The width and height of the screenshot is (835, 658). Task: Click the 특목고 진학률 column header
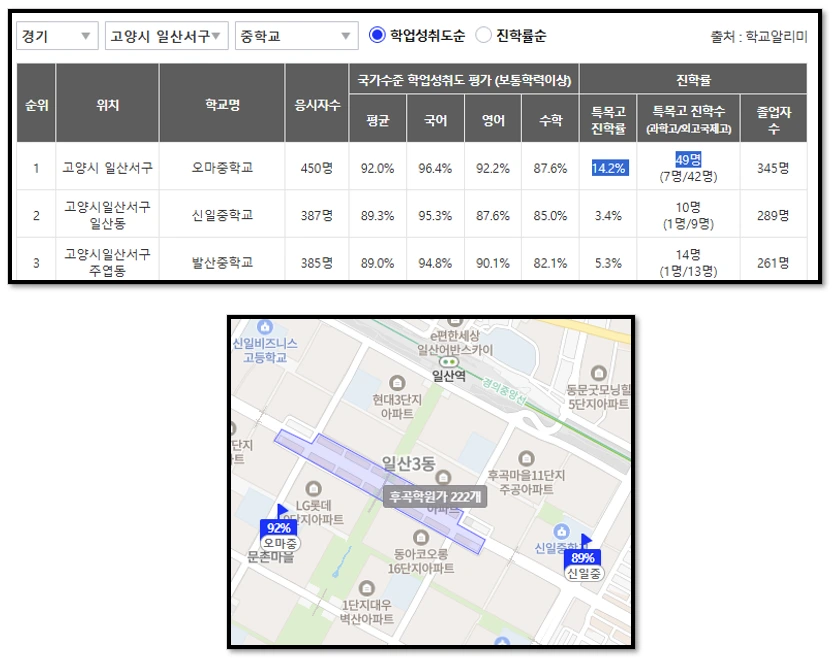pos(608,119)
